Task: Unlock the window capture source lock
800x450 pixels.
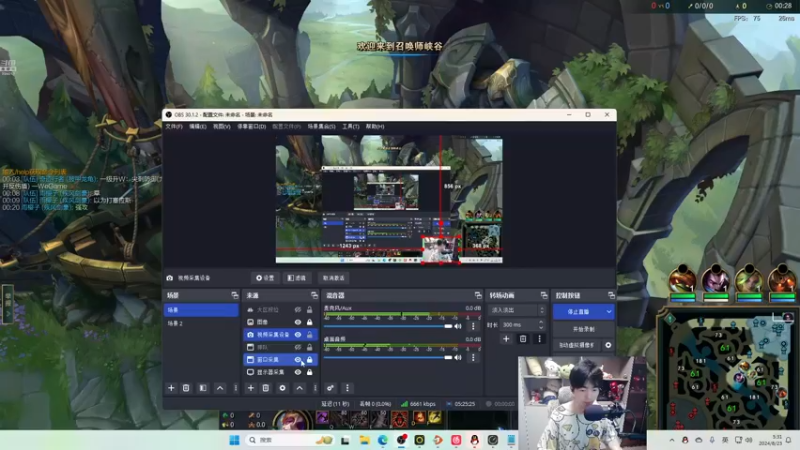Action: [x=310, y=360]
